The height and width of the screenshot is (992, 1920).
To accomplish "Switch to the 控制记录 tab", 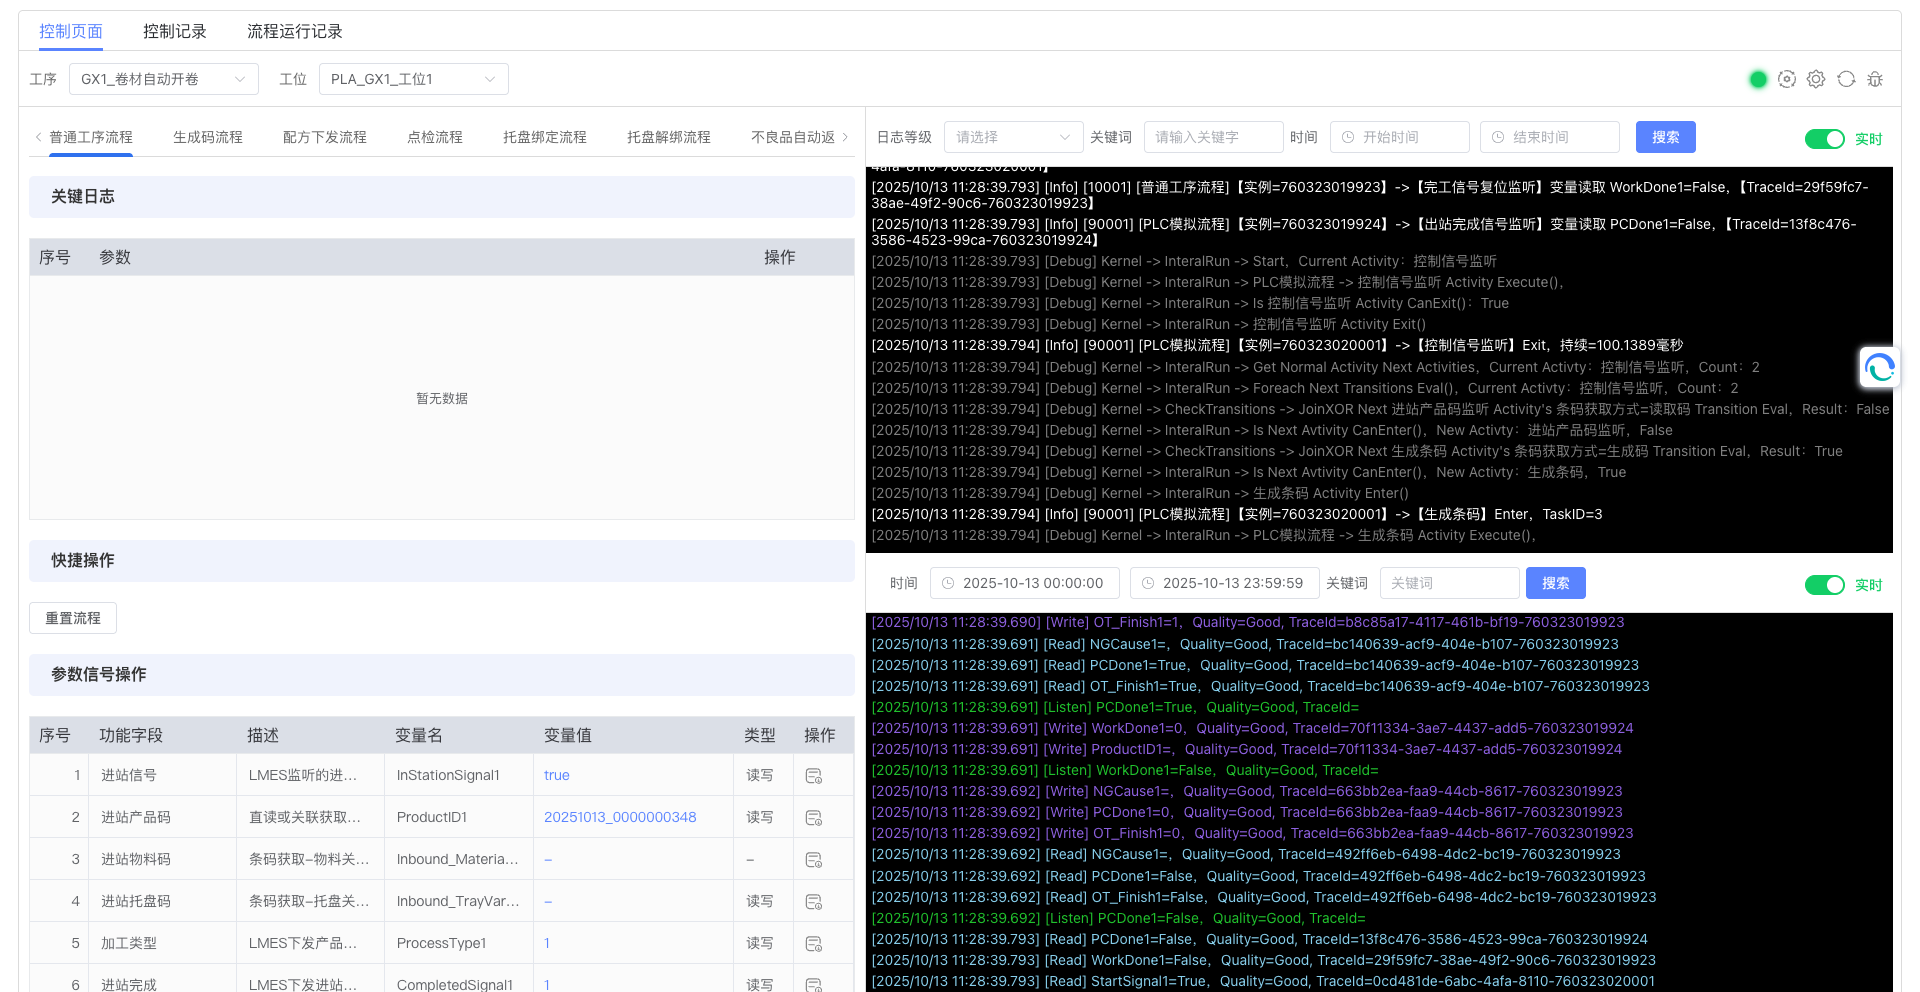I will coord(174,31).
